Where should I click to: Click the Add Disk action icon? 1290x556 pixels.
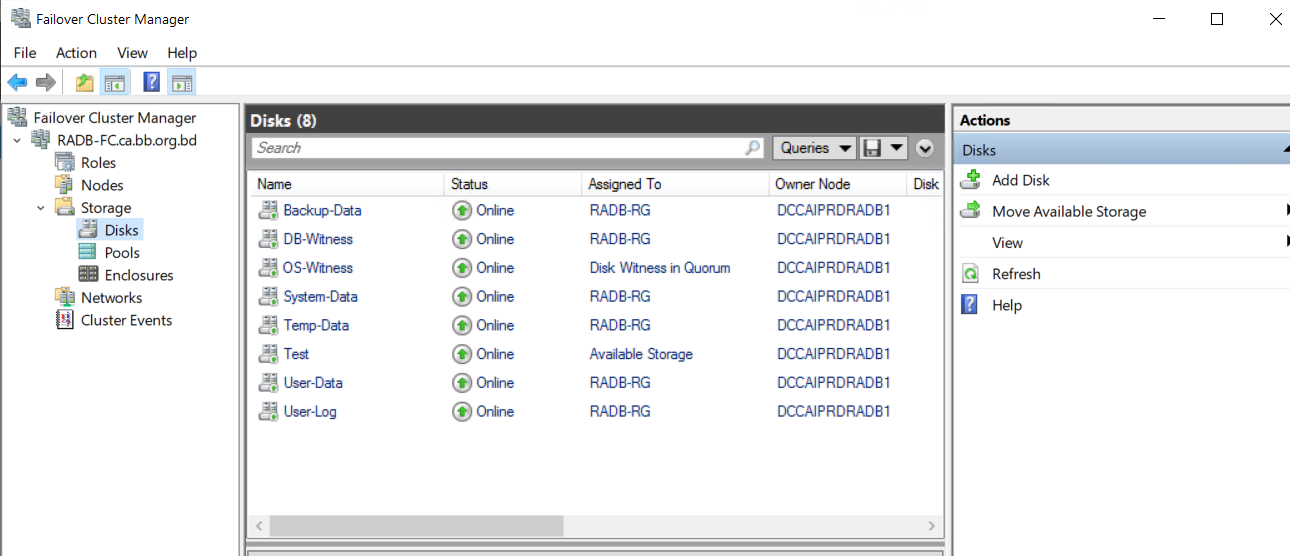pyautogui.click(x=970, y=180)
